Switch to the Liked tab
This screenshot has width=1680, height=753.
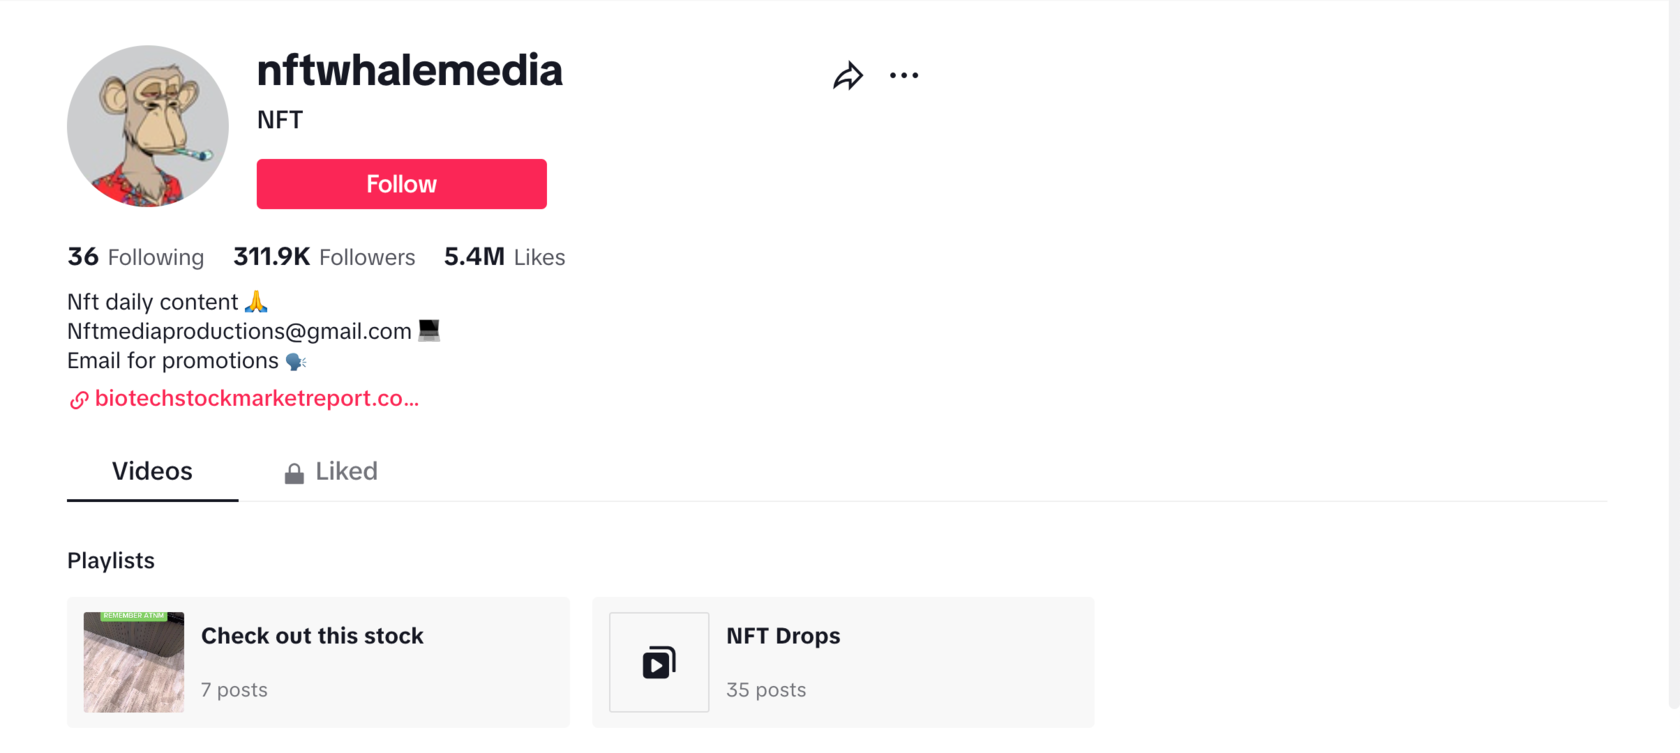pos(331,471)
